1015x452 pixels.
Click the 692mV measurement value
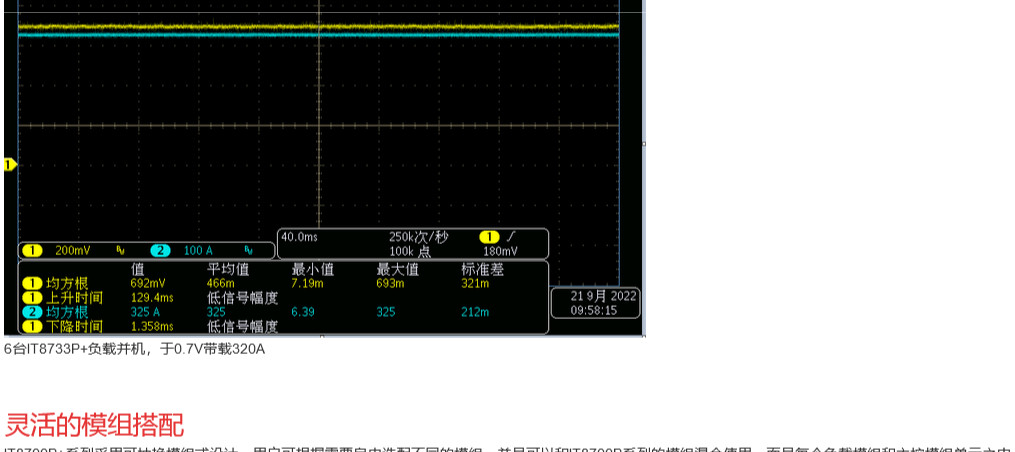click(148, 284)
